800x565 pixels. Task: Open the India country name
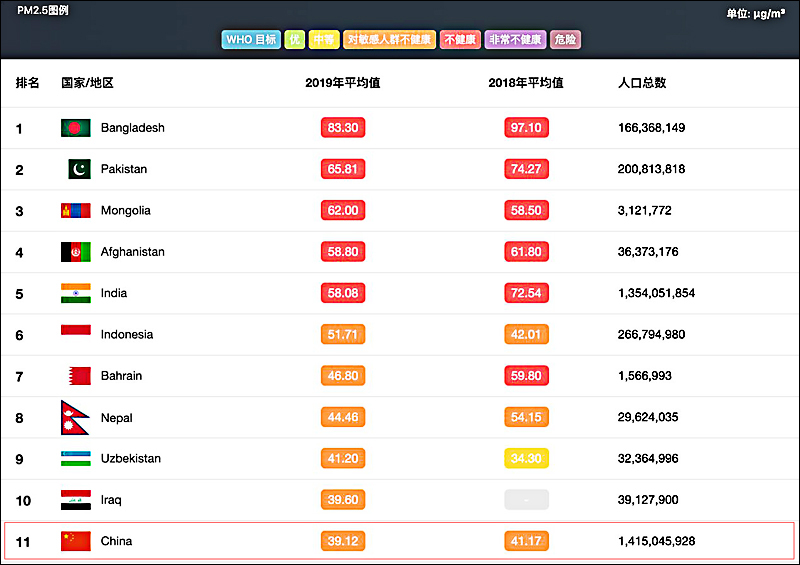click(x=114, y=293)
